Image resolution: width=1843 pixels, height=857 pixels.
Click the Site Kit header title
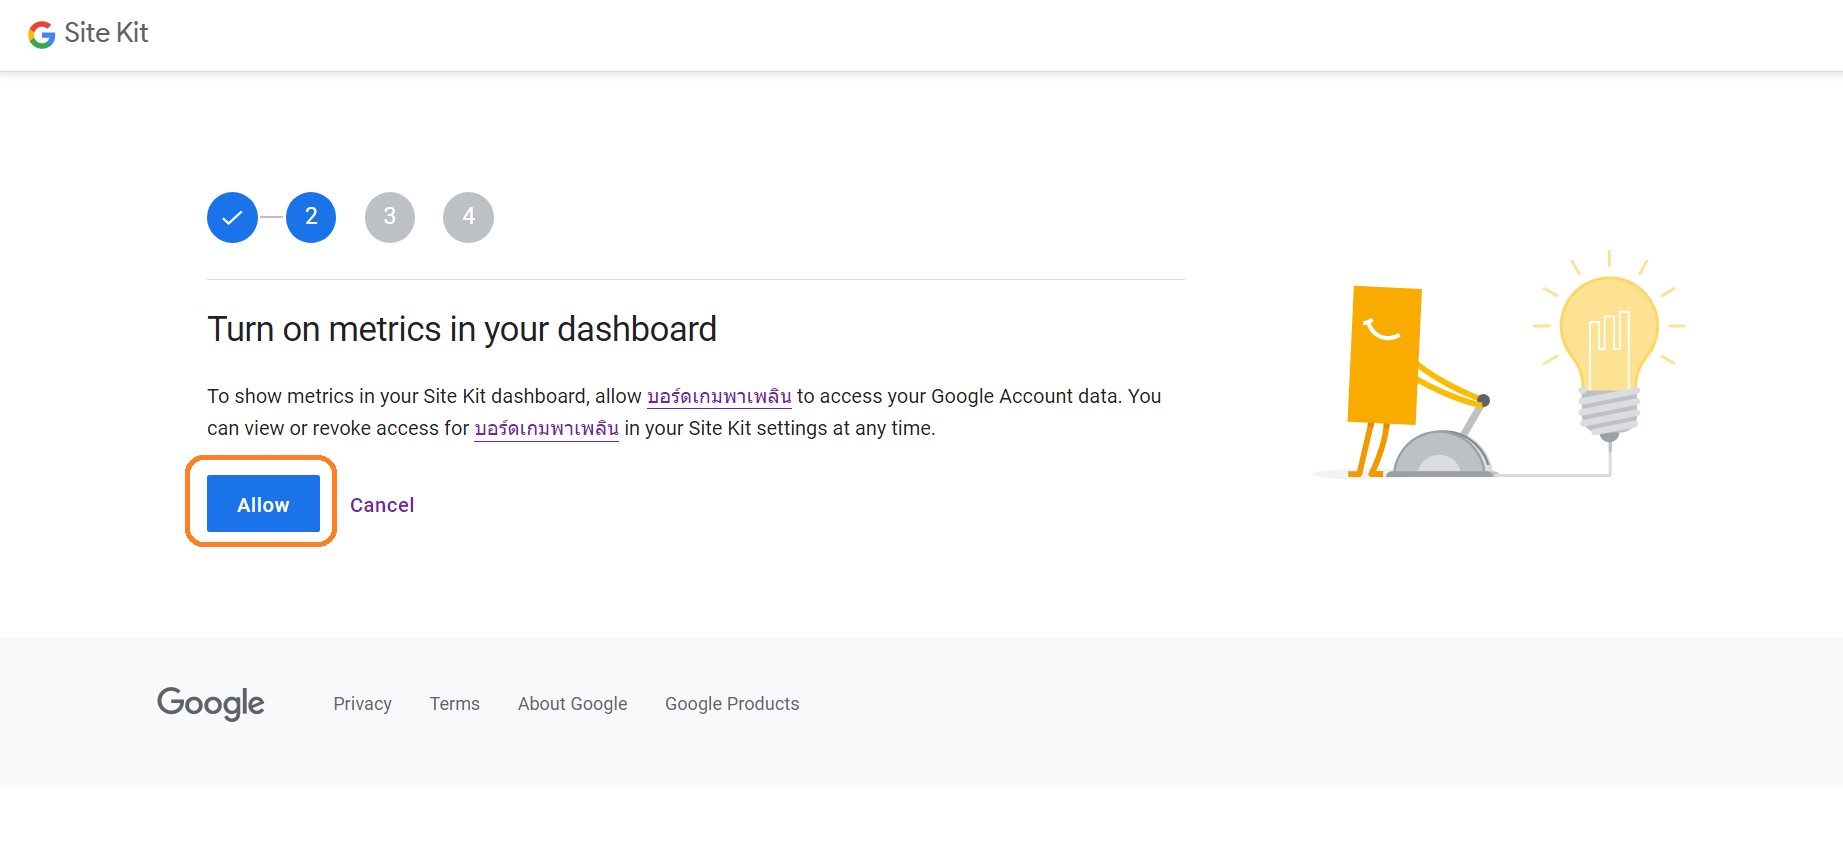coord(106,33)
